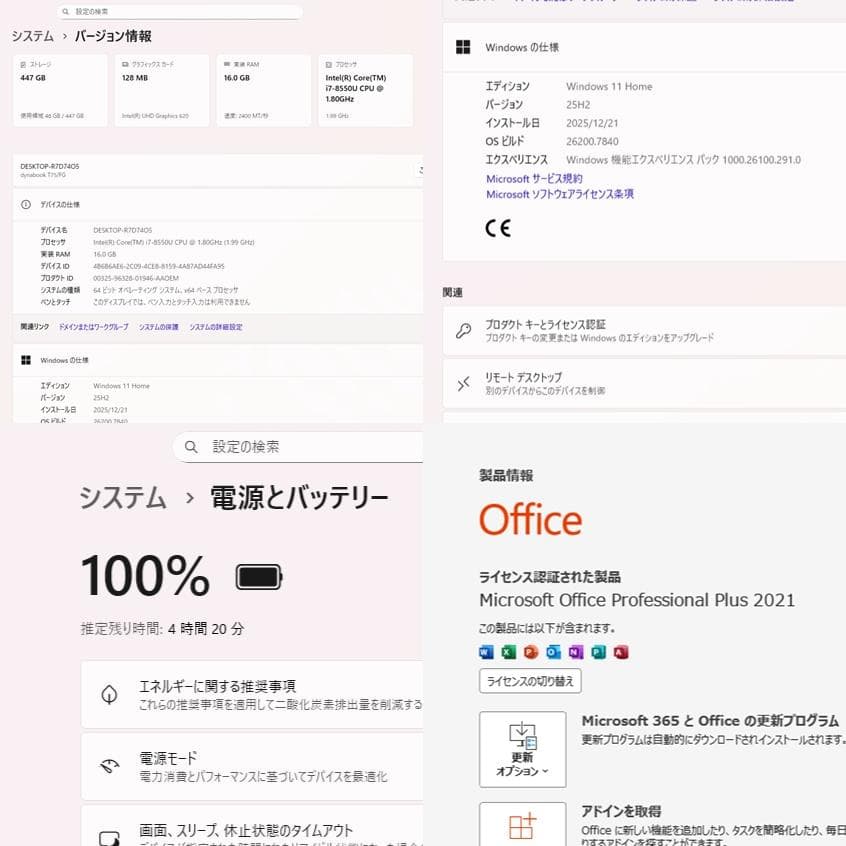This screenshot has height=846, width=846.
Task: Click the 100% battery level text
Action: pos(145,576)
